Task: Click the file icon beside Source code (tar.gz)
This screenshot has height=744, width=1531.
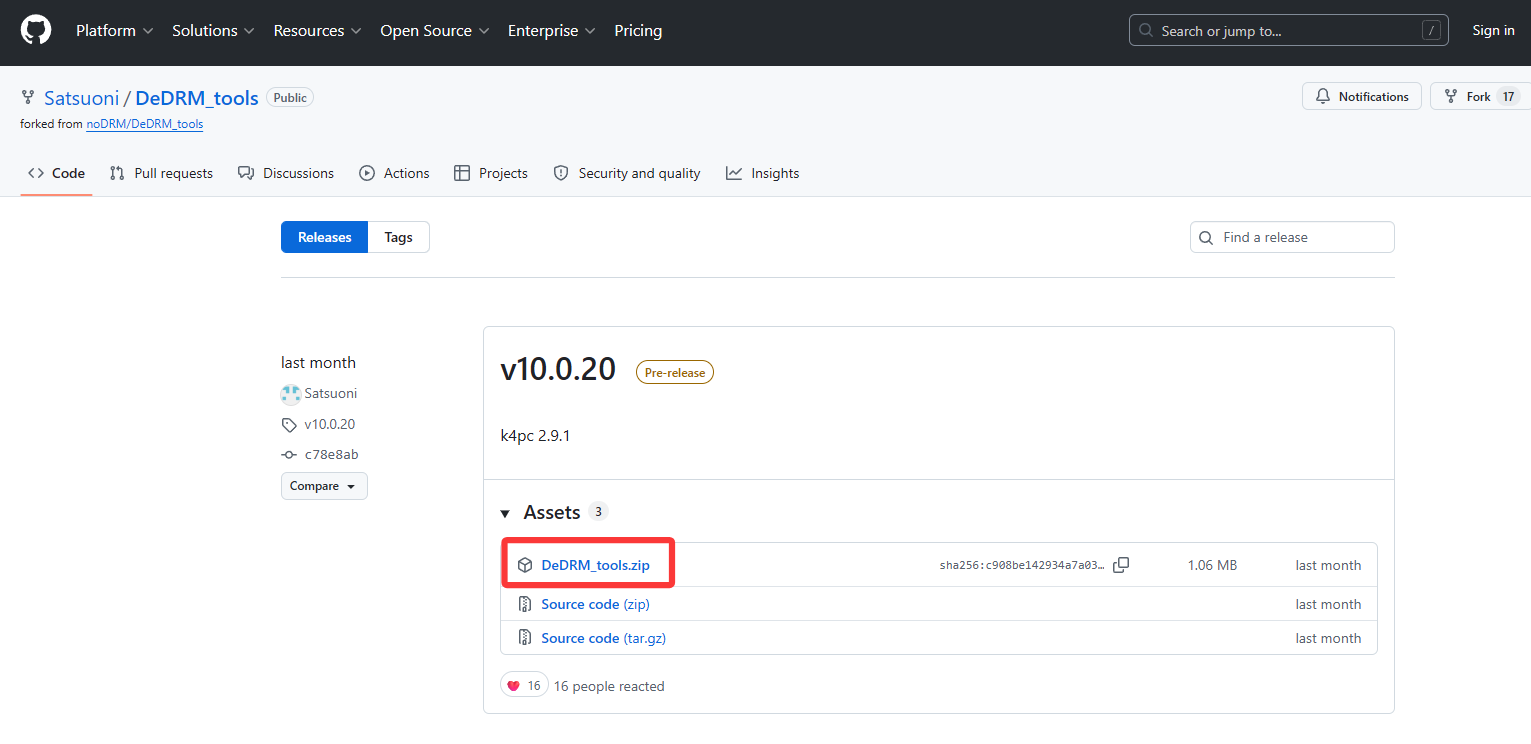Action: pos(525,638)
